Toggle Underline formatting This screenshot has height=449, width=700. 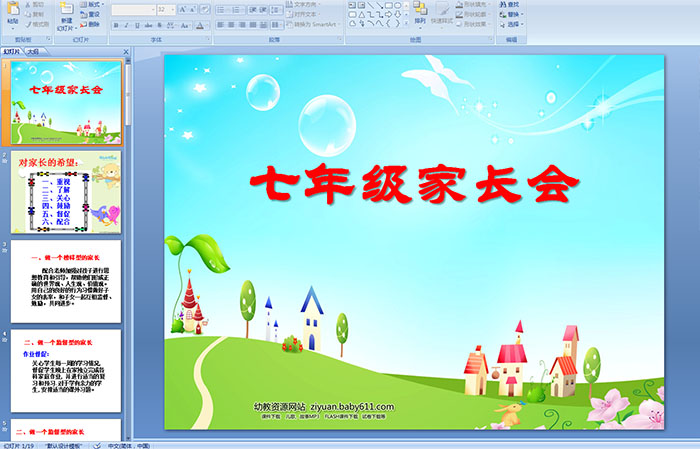(137, 25)
